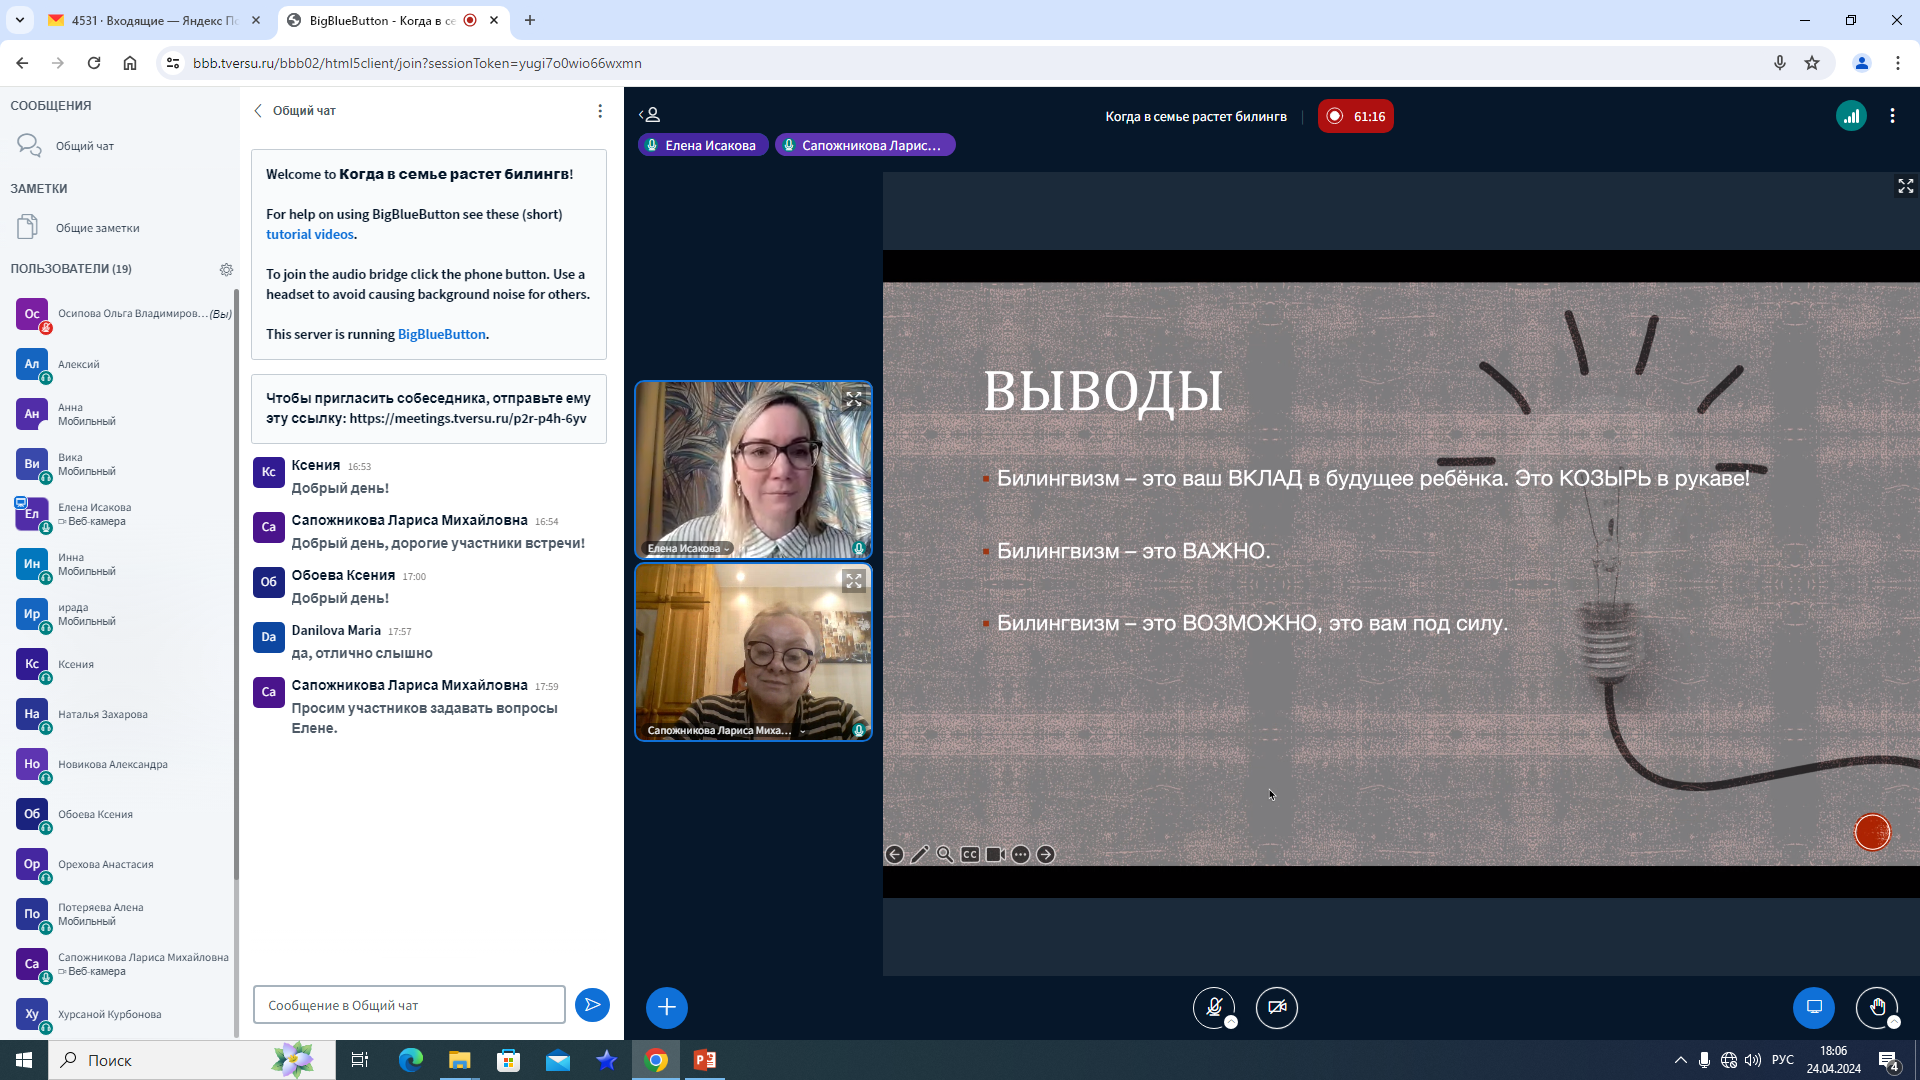Open the blue plus actions menu

(x=666, y=1007)
